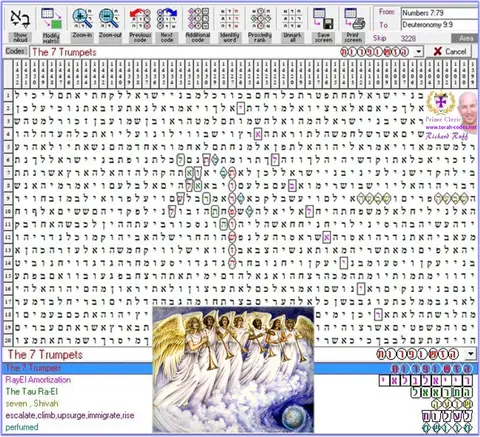Click matrix row number 10

(x=8, y=211)
